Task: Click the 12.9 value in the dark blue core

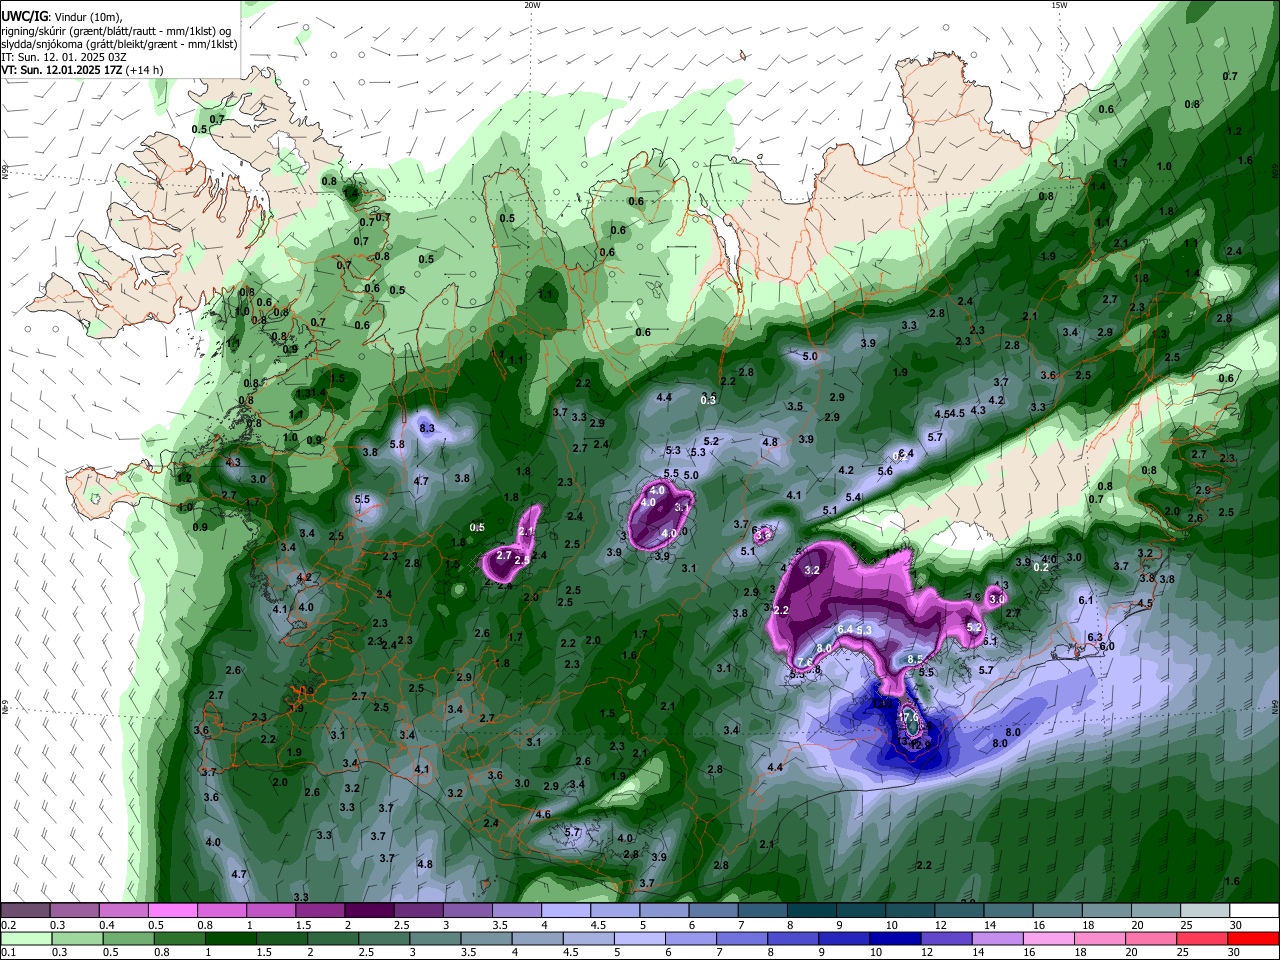Action: coord(920,744)
